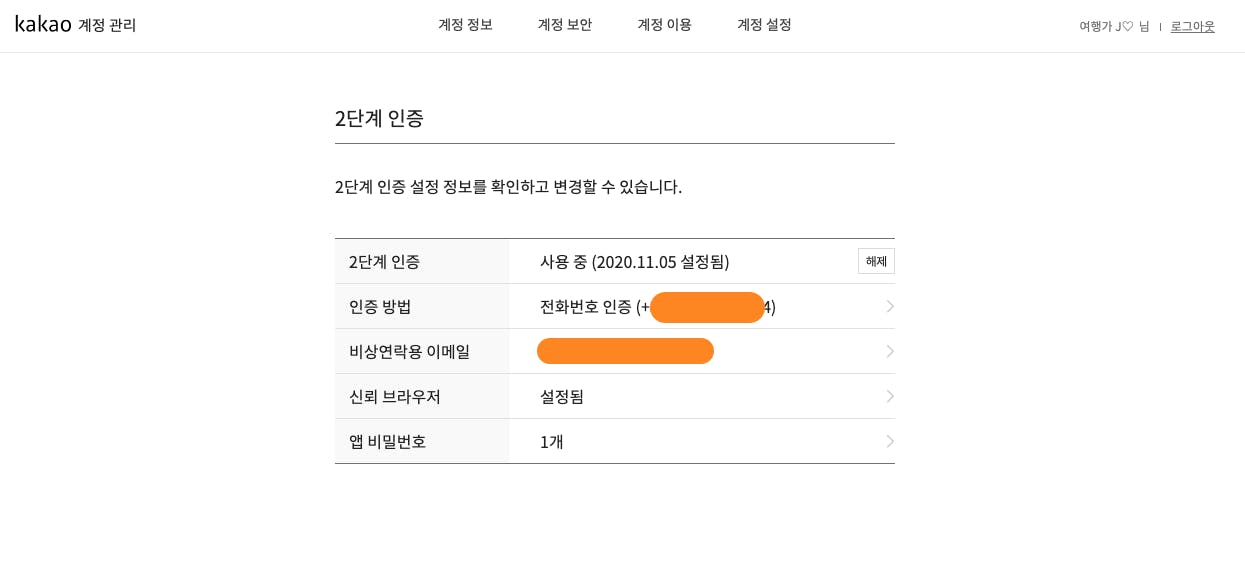
Task: Click the kakao logo
Action: coord(43,24)
